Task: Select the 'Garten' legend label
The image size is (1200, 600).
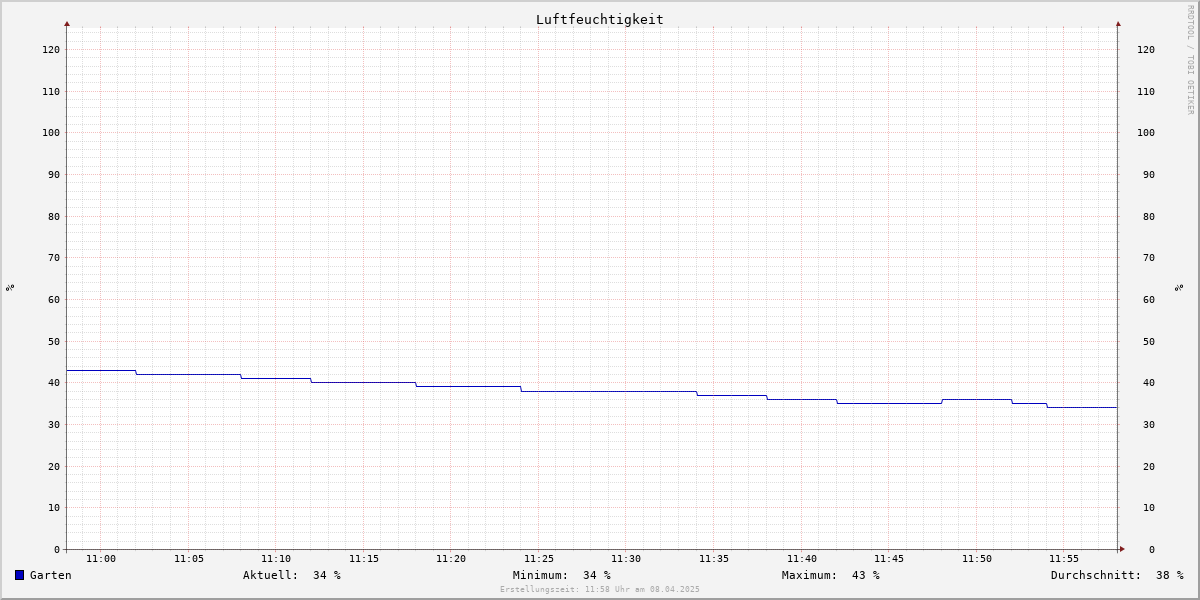Action: (51, 575)
